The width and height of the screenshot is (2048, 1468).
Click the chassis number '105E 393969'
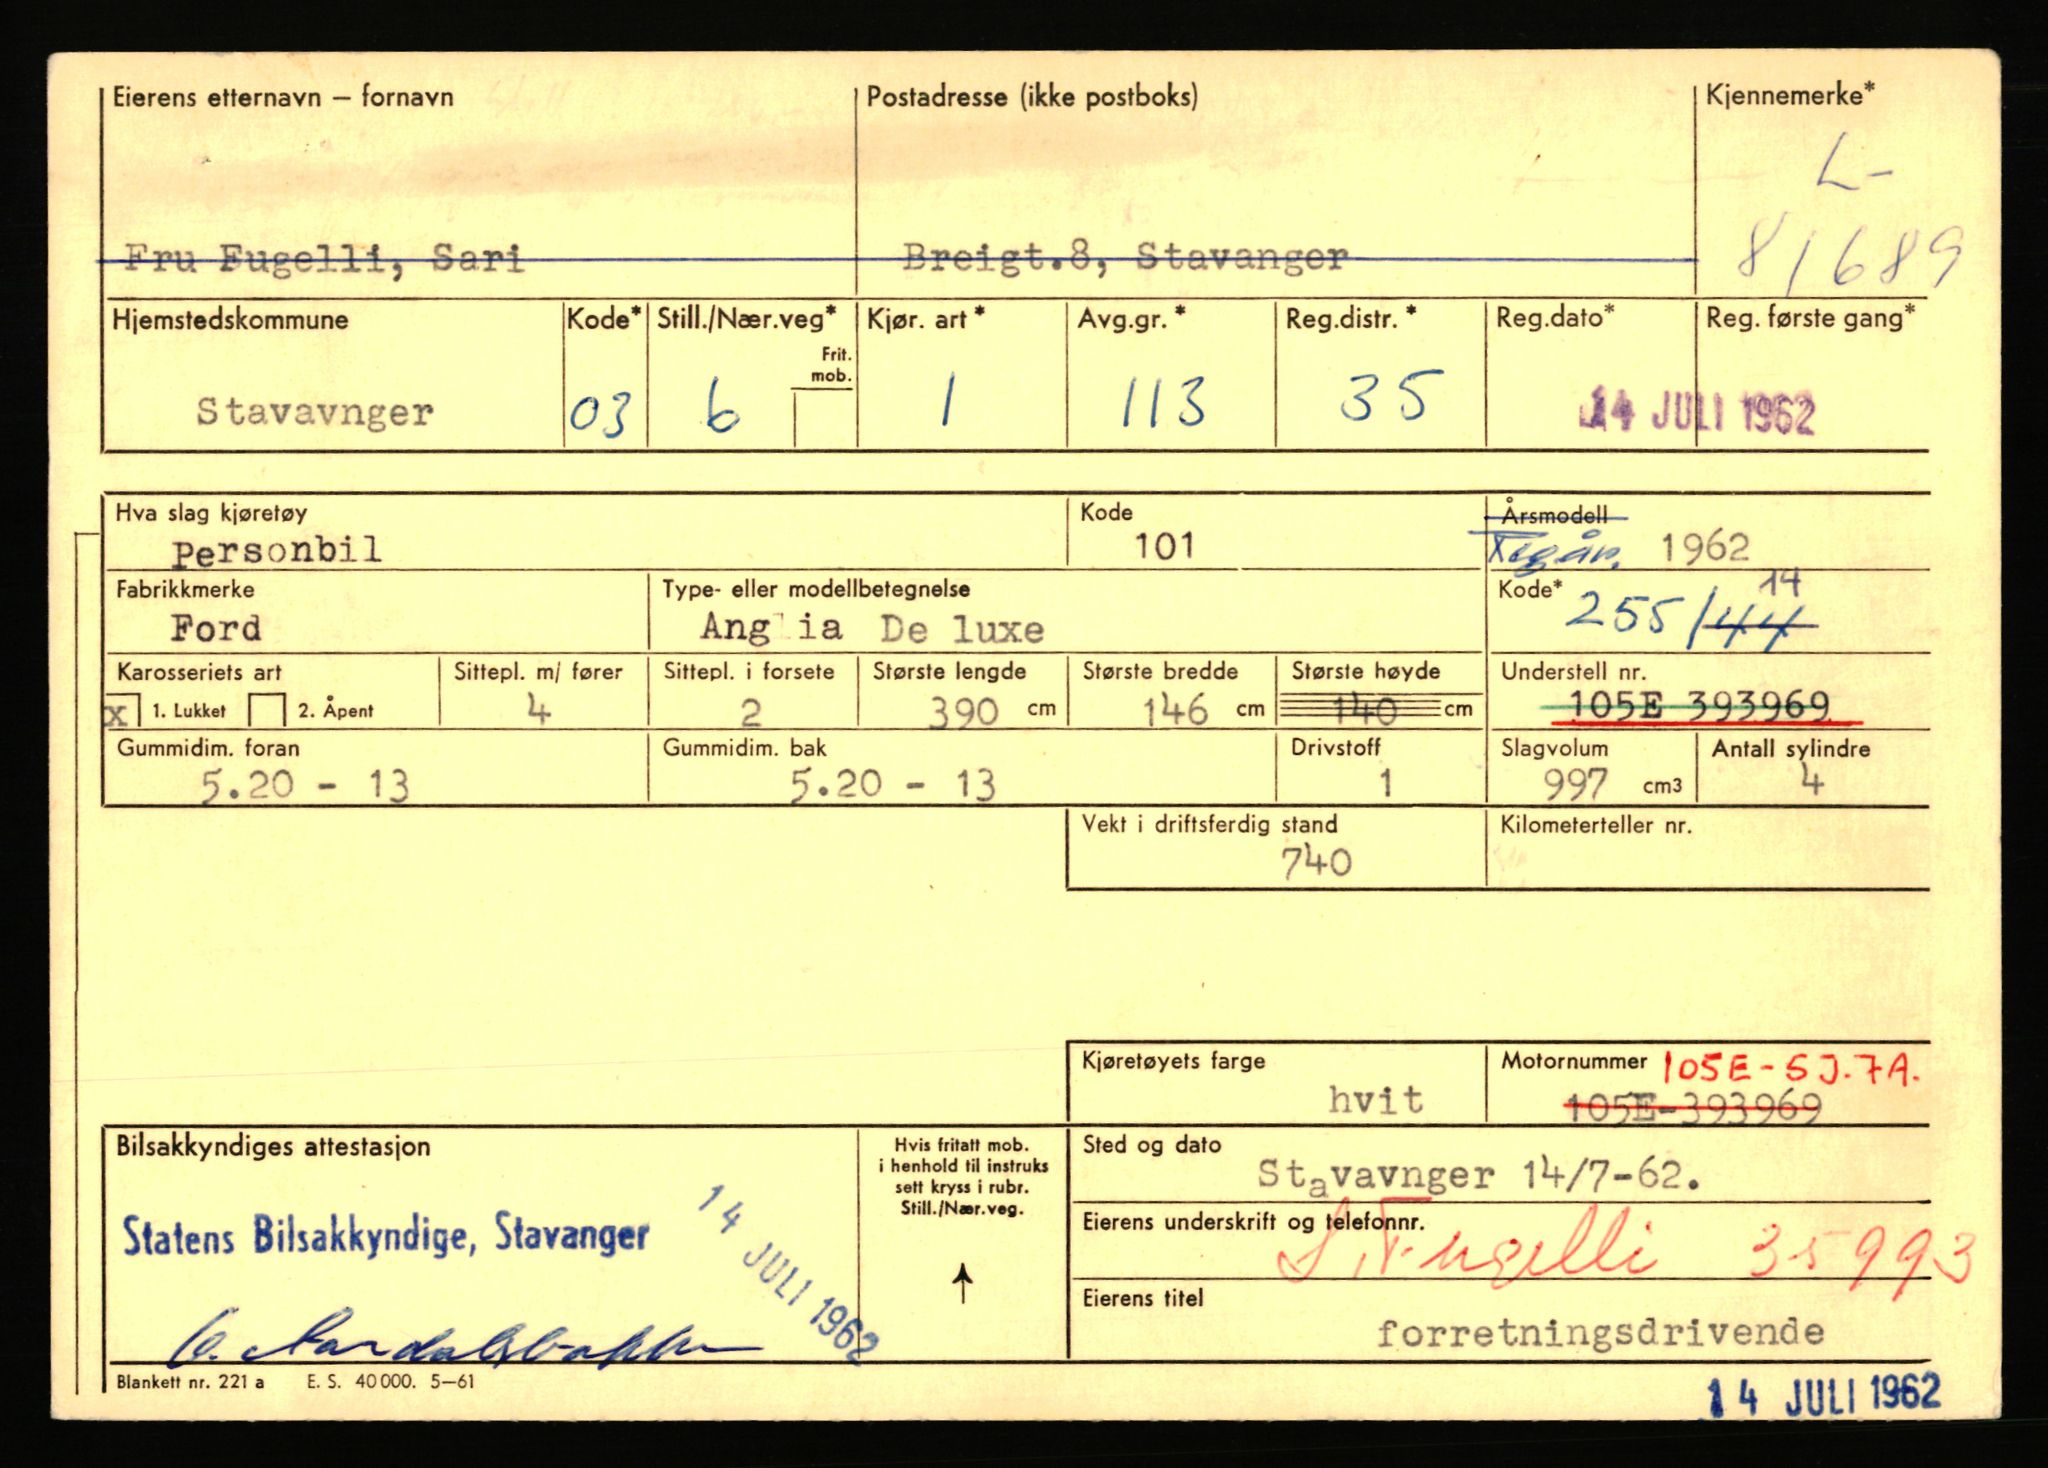tap(1699, 706)
